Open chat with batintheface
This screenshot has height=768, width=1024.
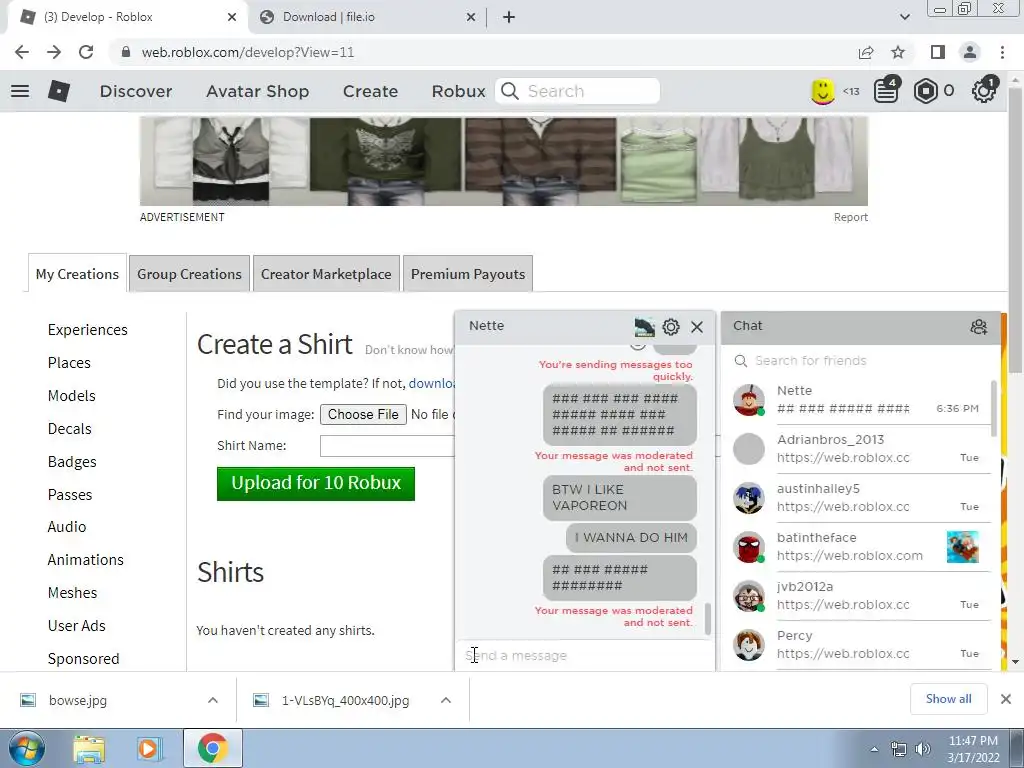(x=859, y=547)
